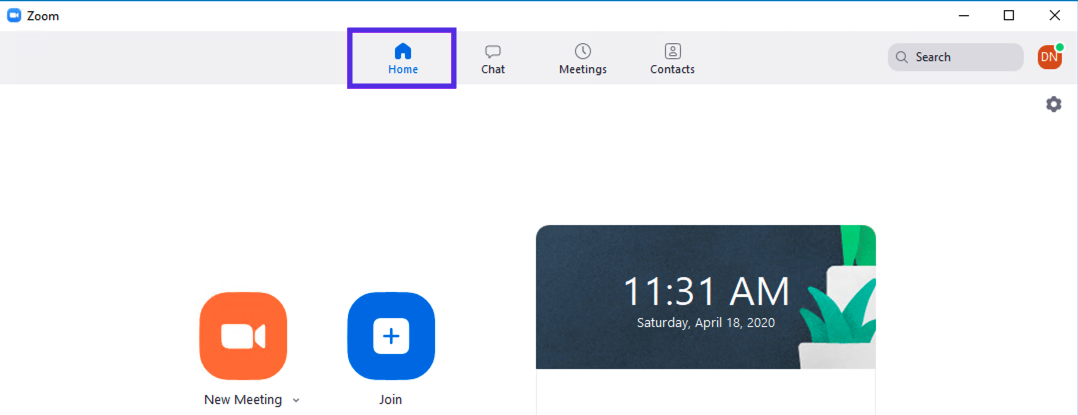
Task: Expand the New Meeting dropdown arrow
Action: pyautogui.click(x=296, y=400)
